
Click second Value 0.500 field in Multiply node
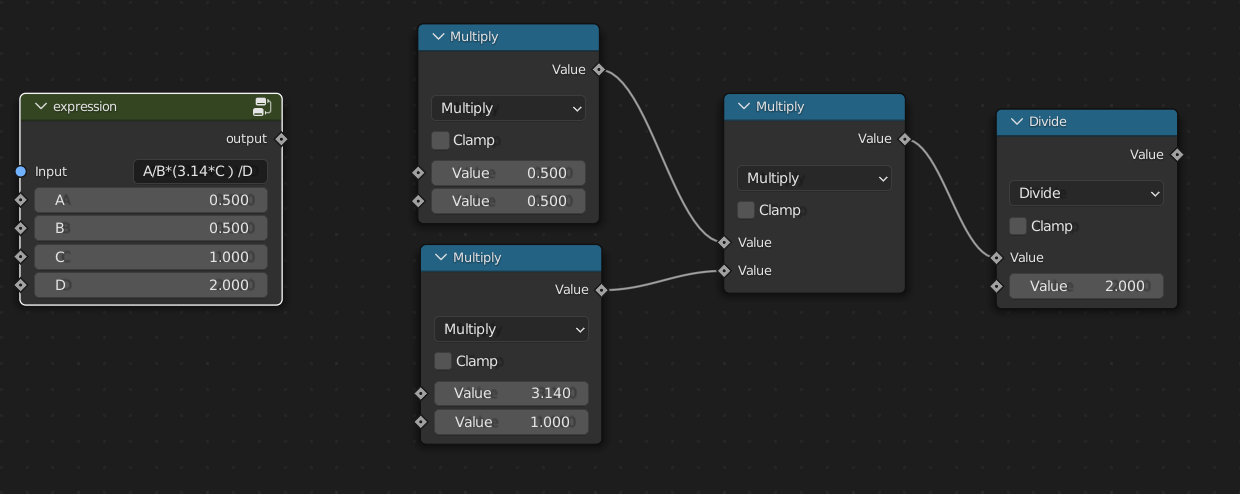pos(508,201)
